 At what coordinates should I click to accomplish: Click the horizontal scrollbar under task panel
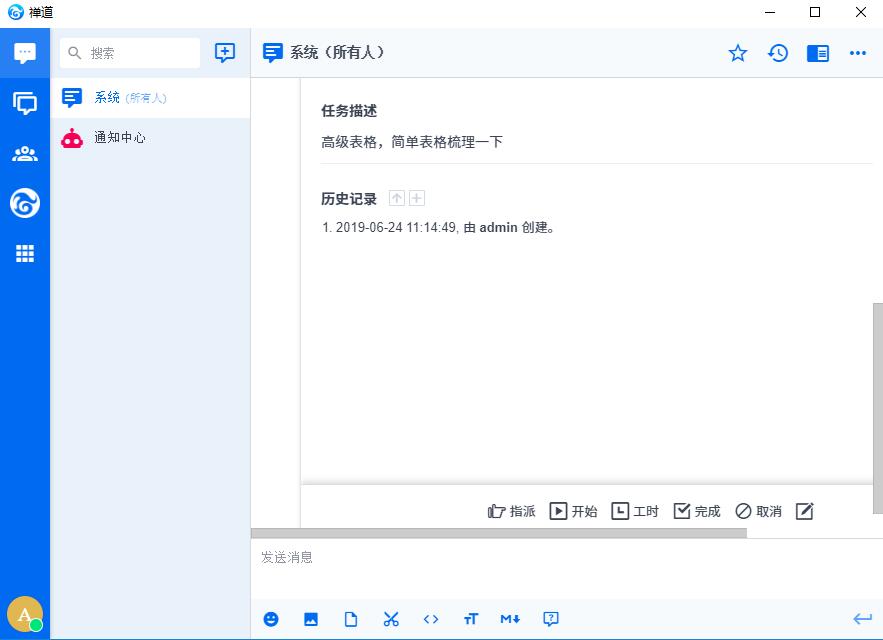pyautogui.click(x=498, y=533)
